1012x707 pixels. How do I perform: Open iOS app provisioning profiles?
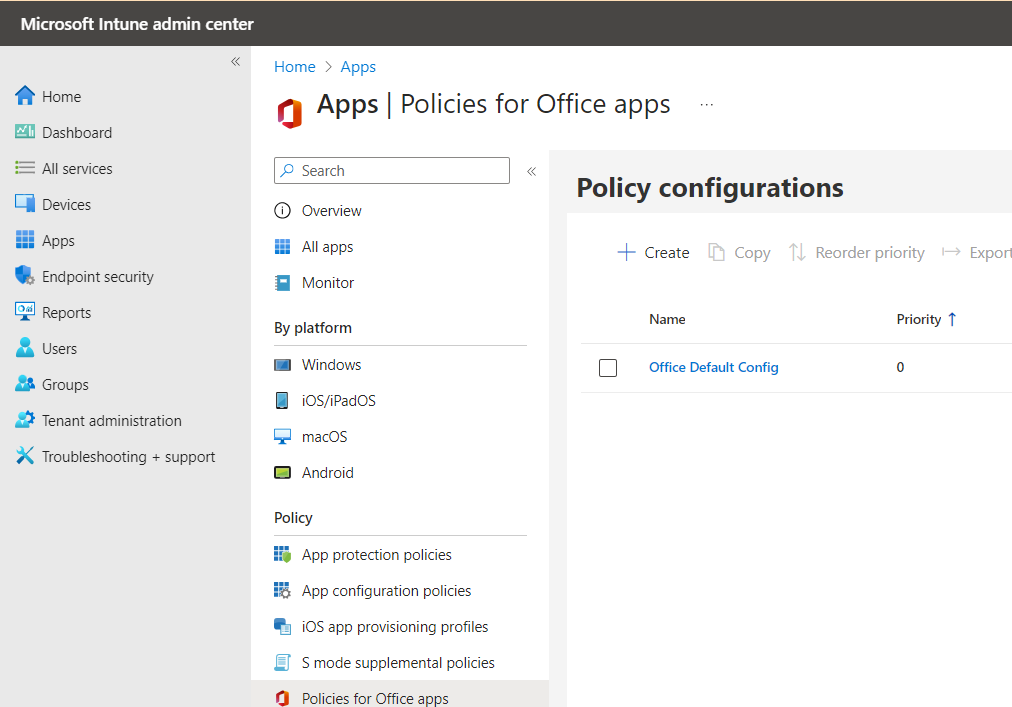[x=394, y=626]
